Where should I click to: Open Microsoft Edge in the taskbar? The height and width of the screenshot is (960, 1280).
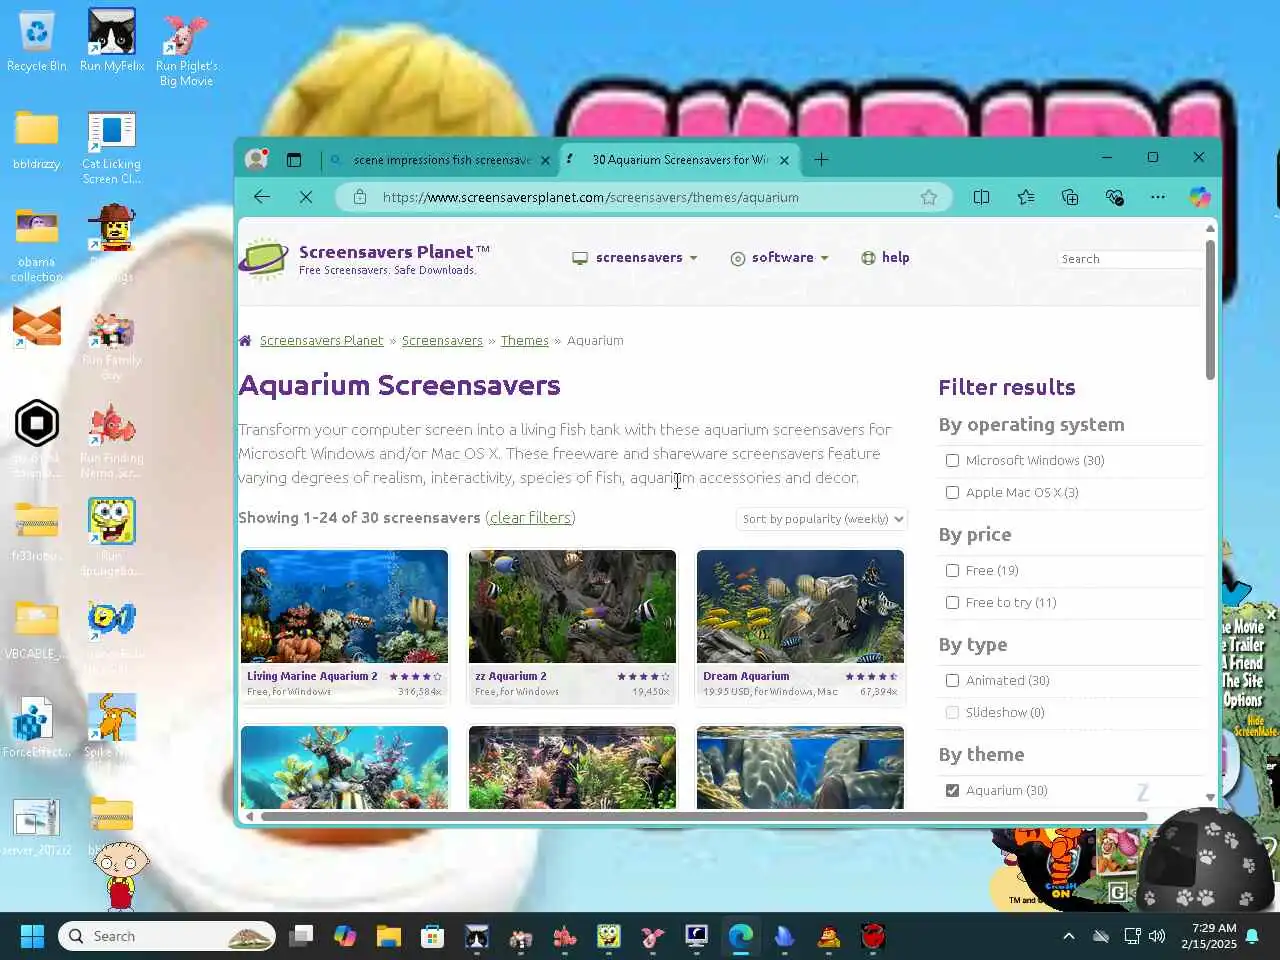[741, 936]
